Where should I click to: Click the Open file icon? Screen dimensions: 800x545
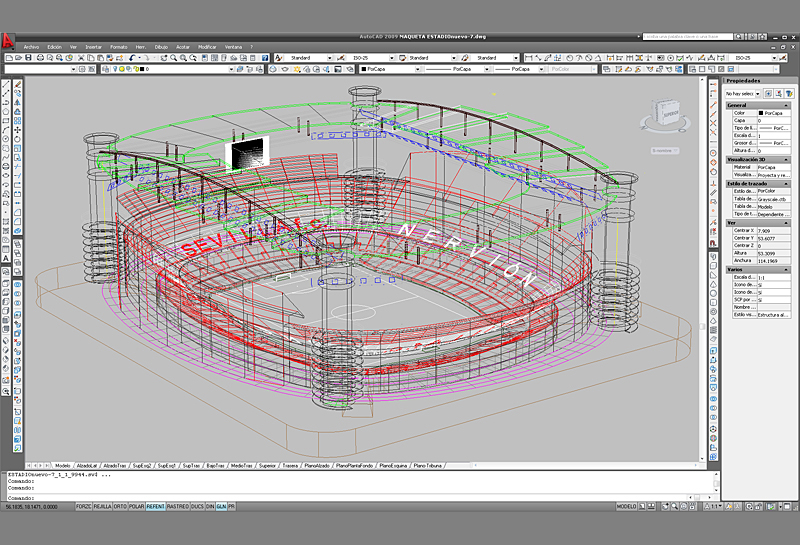[x=18, y=58]
